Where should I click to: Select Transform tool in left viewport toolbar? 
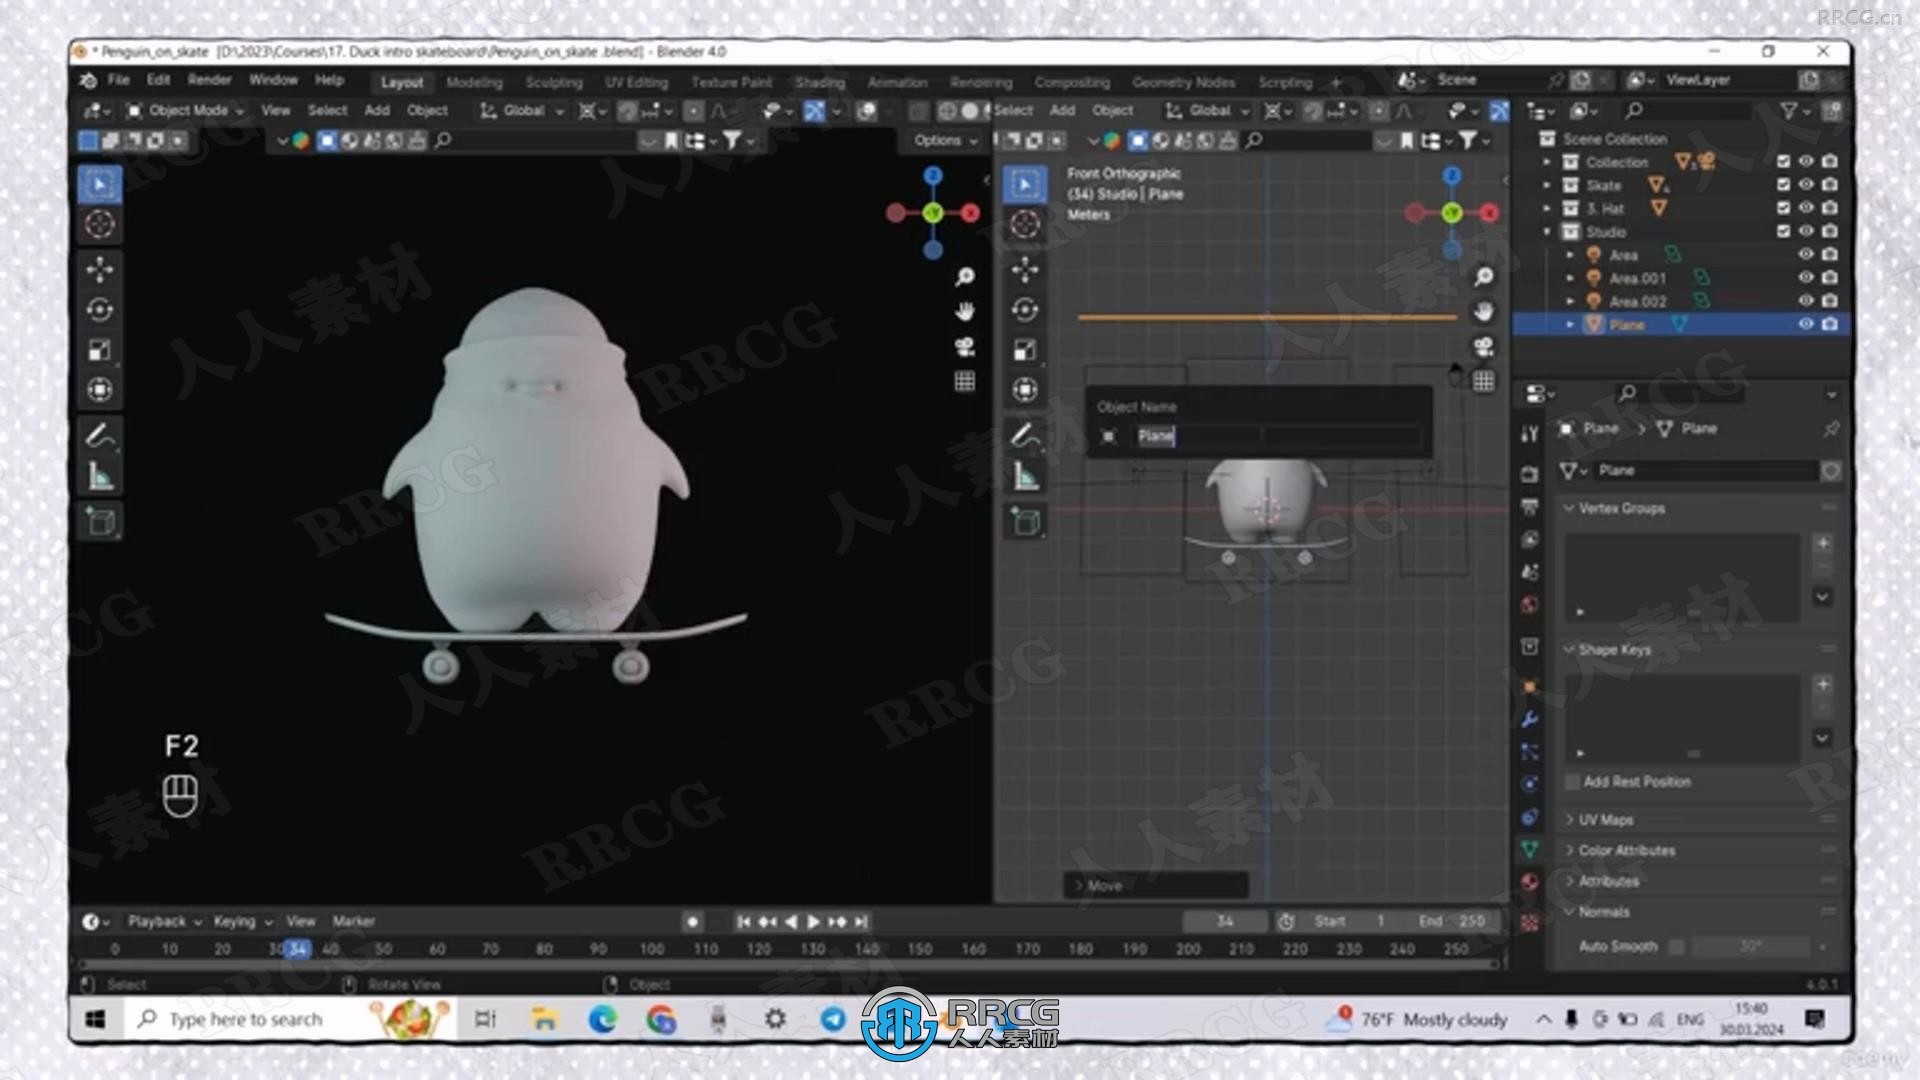(x=99, y=390)
